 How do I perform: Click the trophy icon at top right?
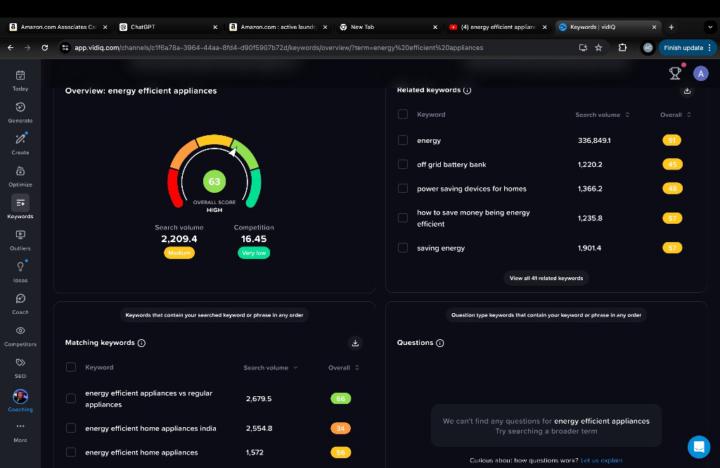click(x=675, y=73)
